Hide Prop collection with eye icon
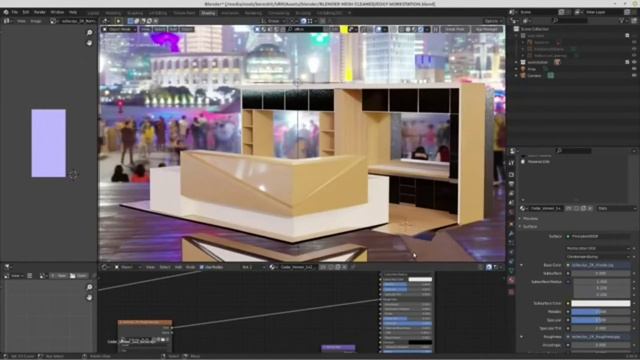The width and height of the screenshot is (640, 360). [x=634, y=69]
